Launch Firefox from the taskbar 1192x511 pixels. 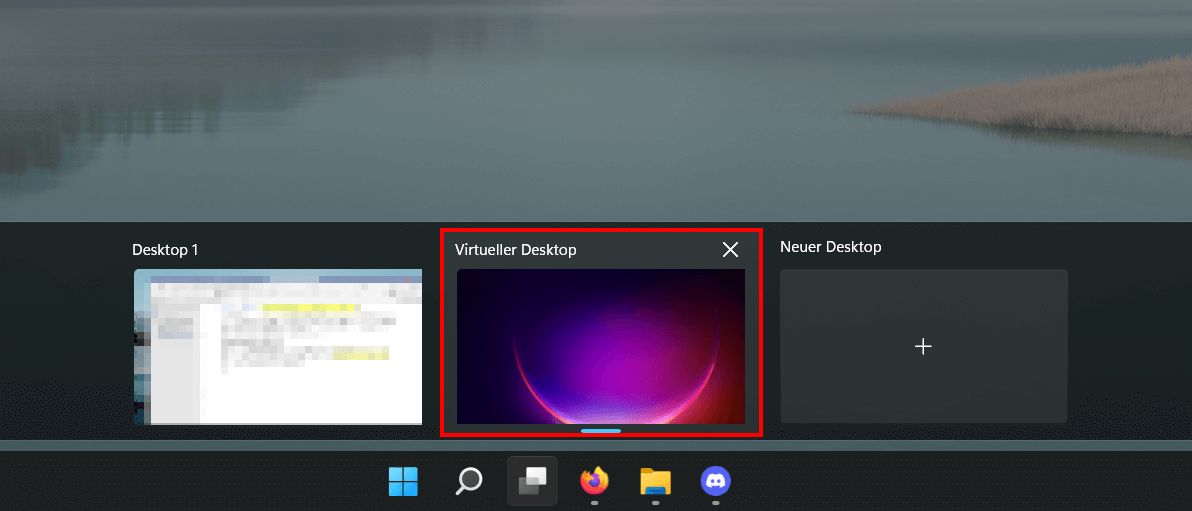click(594, 481)
